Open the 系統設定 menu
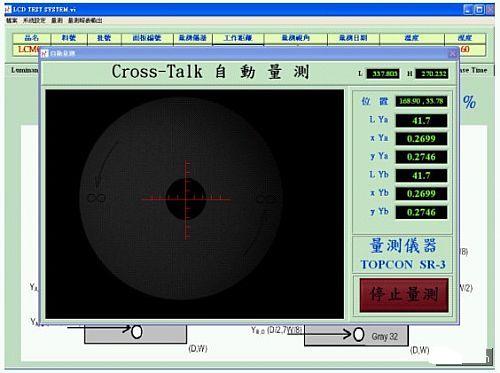 click(x=34, y=21)
